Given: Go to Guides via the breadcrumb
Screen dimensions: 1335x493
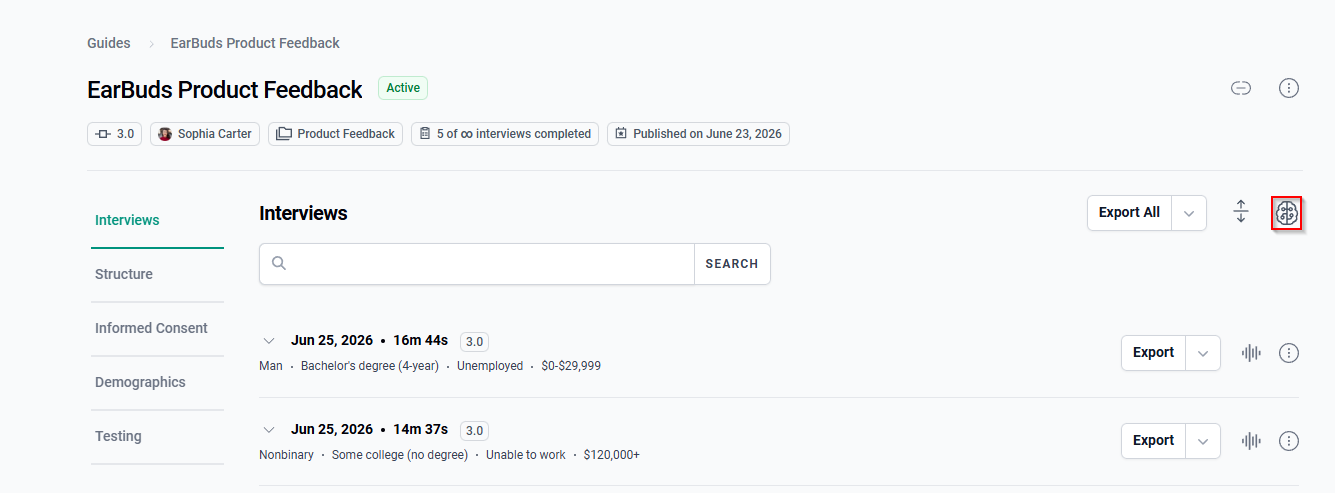Looking at the screenshot, I should pos(109,43).
